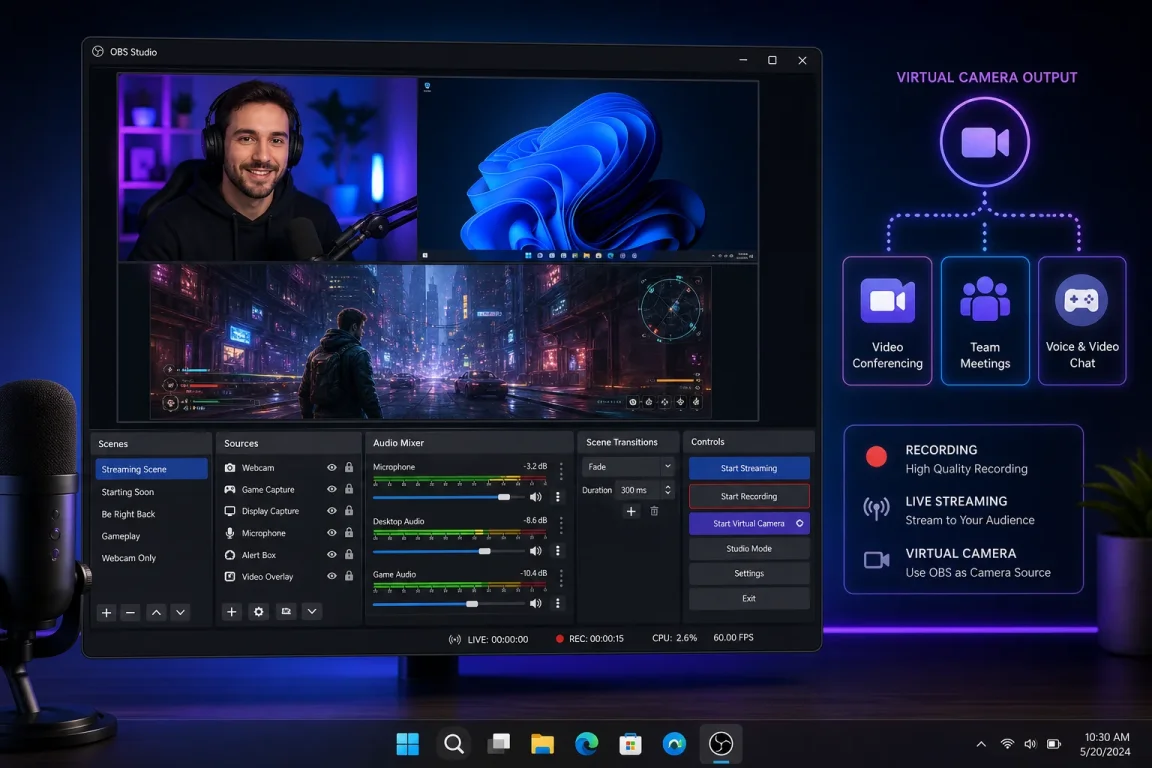The height and width of the screenshot is (768, 1152).
Task: Open the Fade transition dropdown
Action: click(x=628, y=467)
